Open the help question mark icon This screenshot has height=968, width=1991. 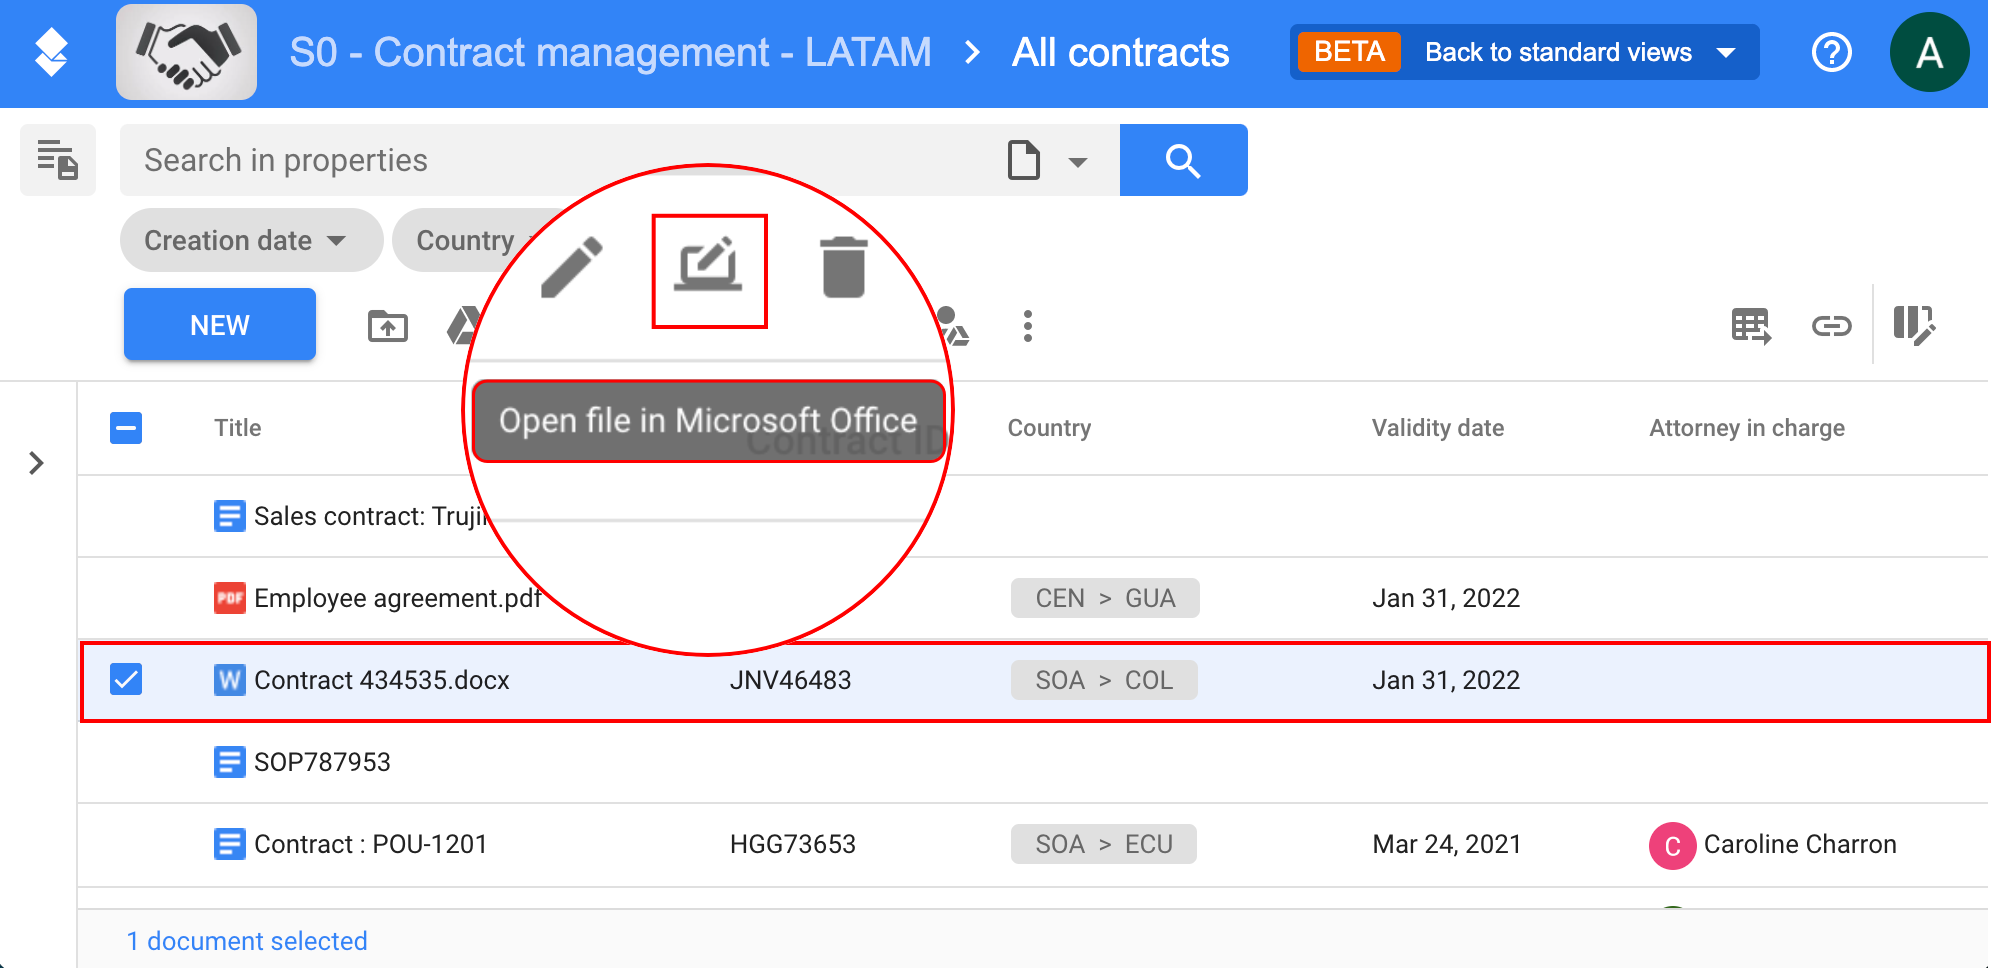[1831, 52]
